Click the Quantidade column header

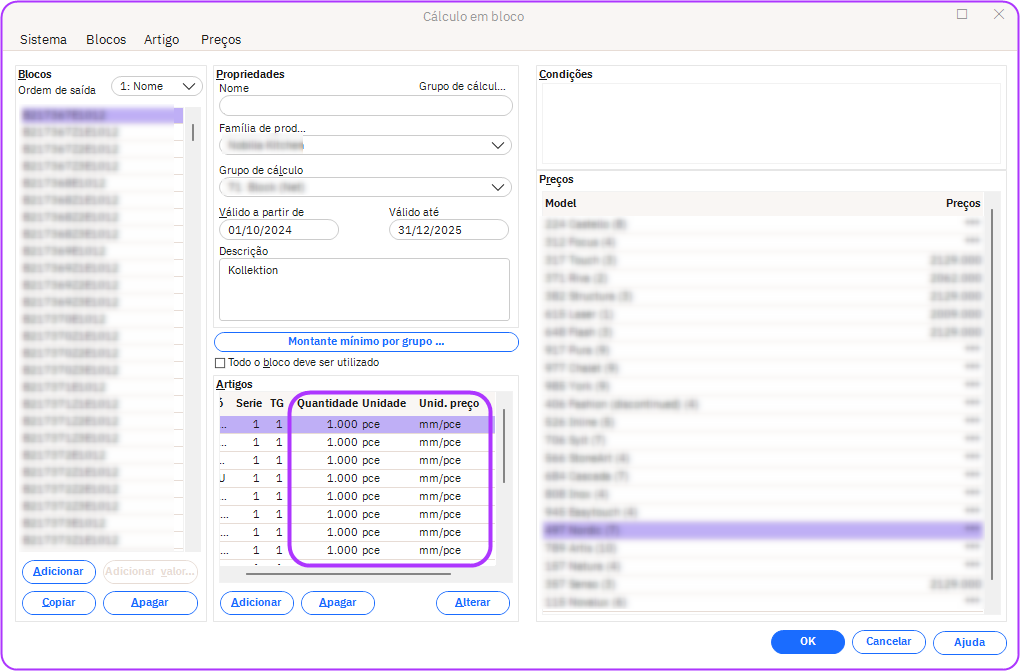click(327, 403)
